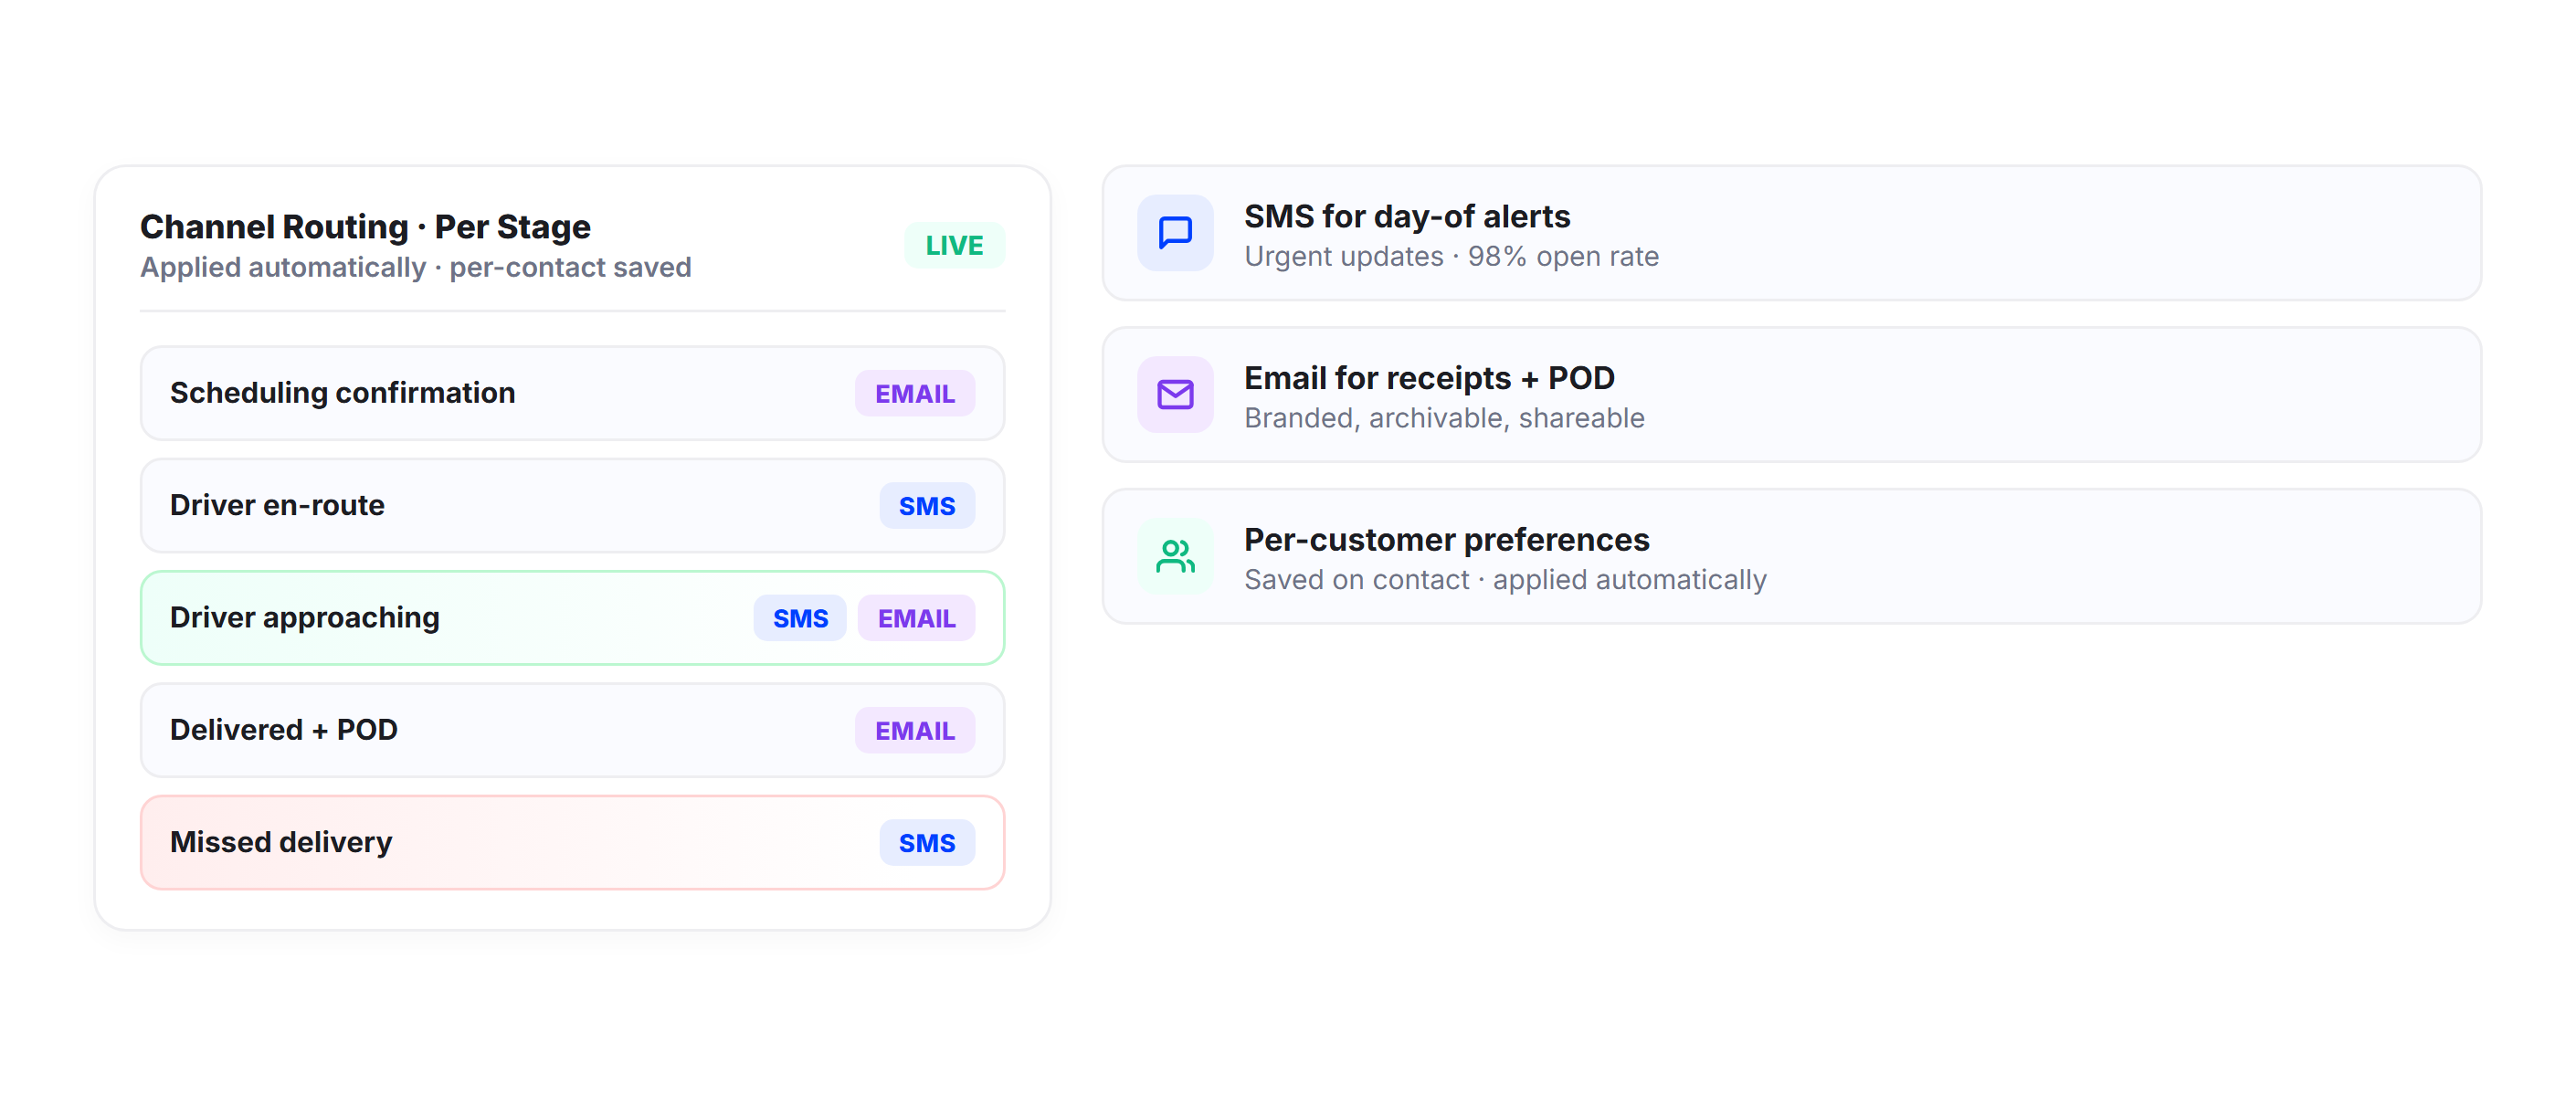Click the Channel Routing · Per Stage heading
The image size is (2576, 1096).
pos(365,227)
